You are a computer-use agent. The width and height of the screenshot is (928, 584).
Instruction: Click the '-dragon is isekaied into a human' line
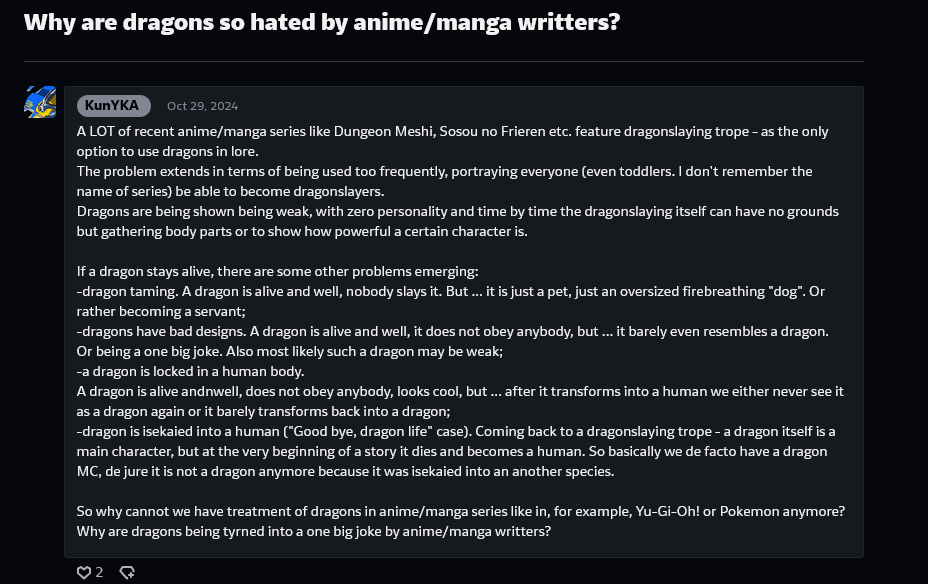[x=456, y=431]
